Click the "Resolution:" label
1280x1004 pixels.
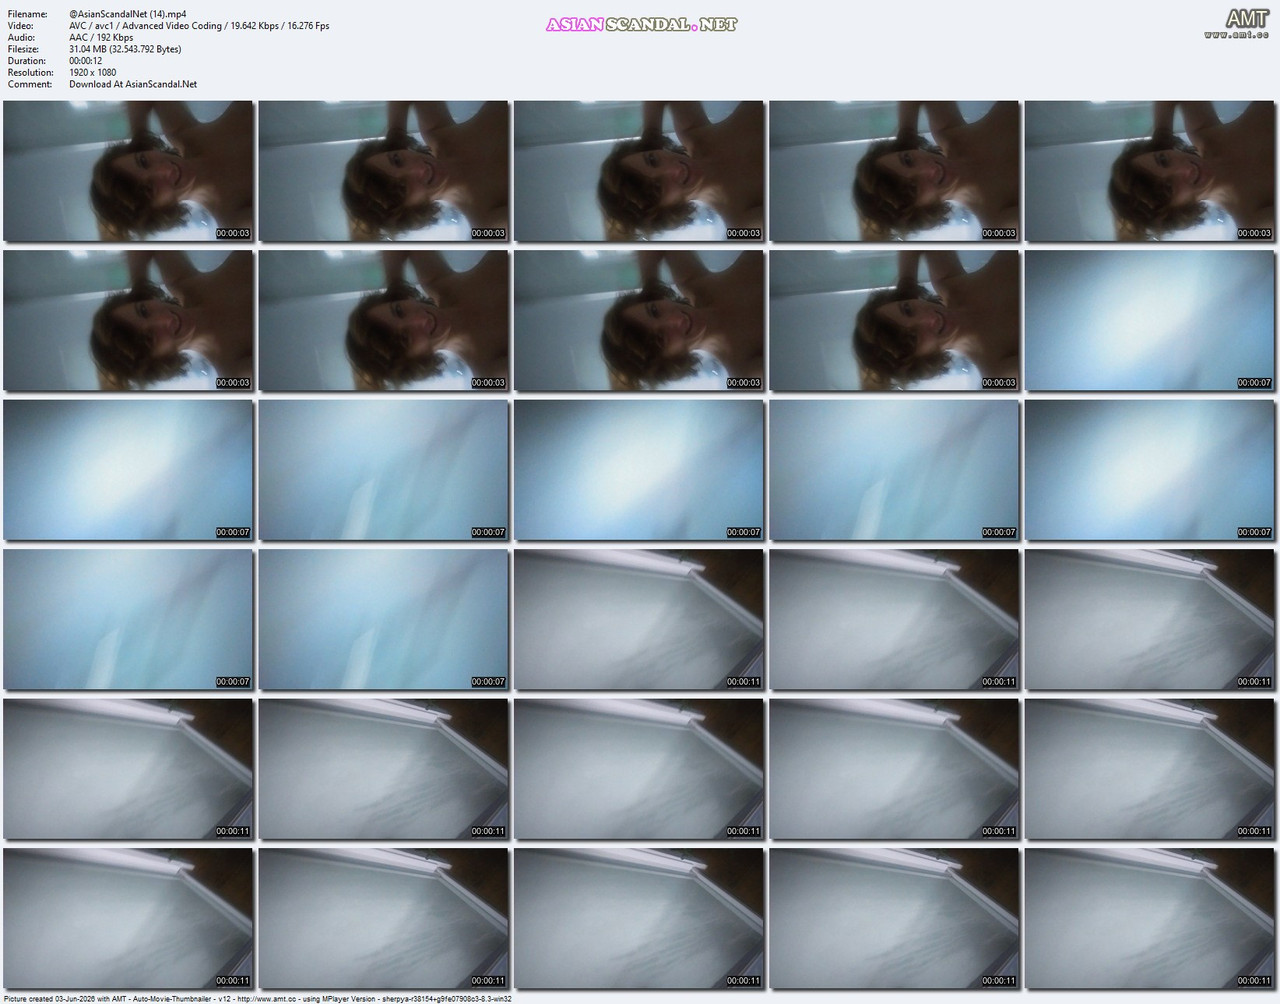(x=30, y=72)
